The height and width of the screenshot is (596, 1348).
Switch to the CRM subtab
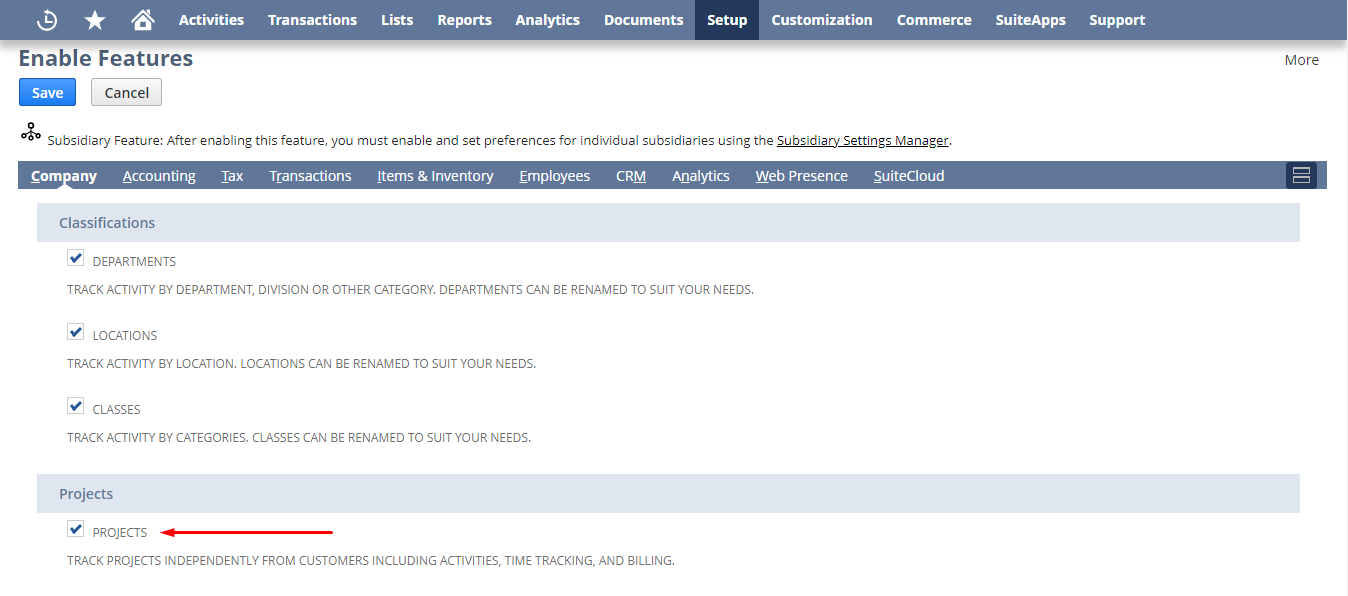[630, 175]
